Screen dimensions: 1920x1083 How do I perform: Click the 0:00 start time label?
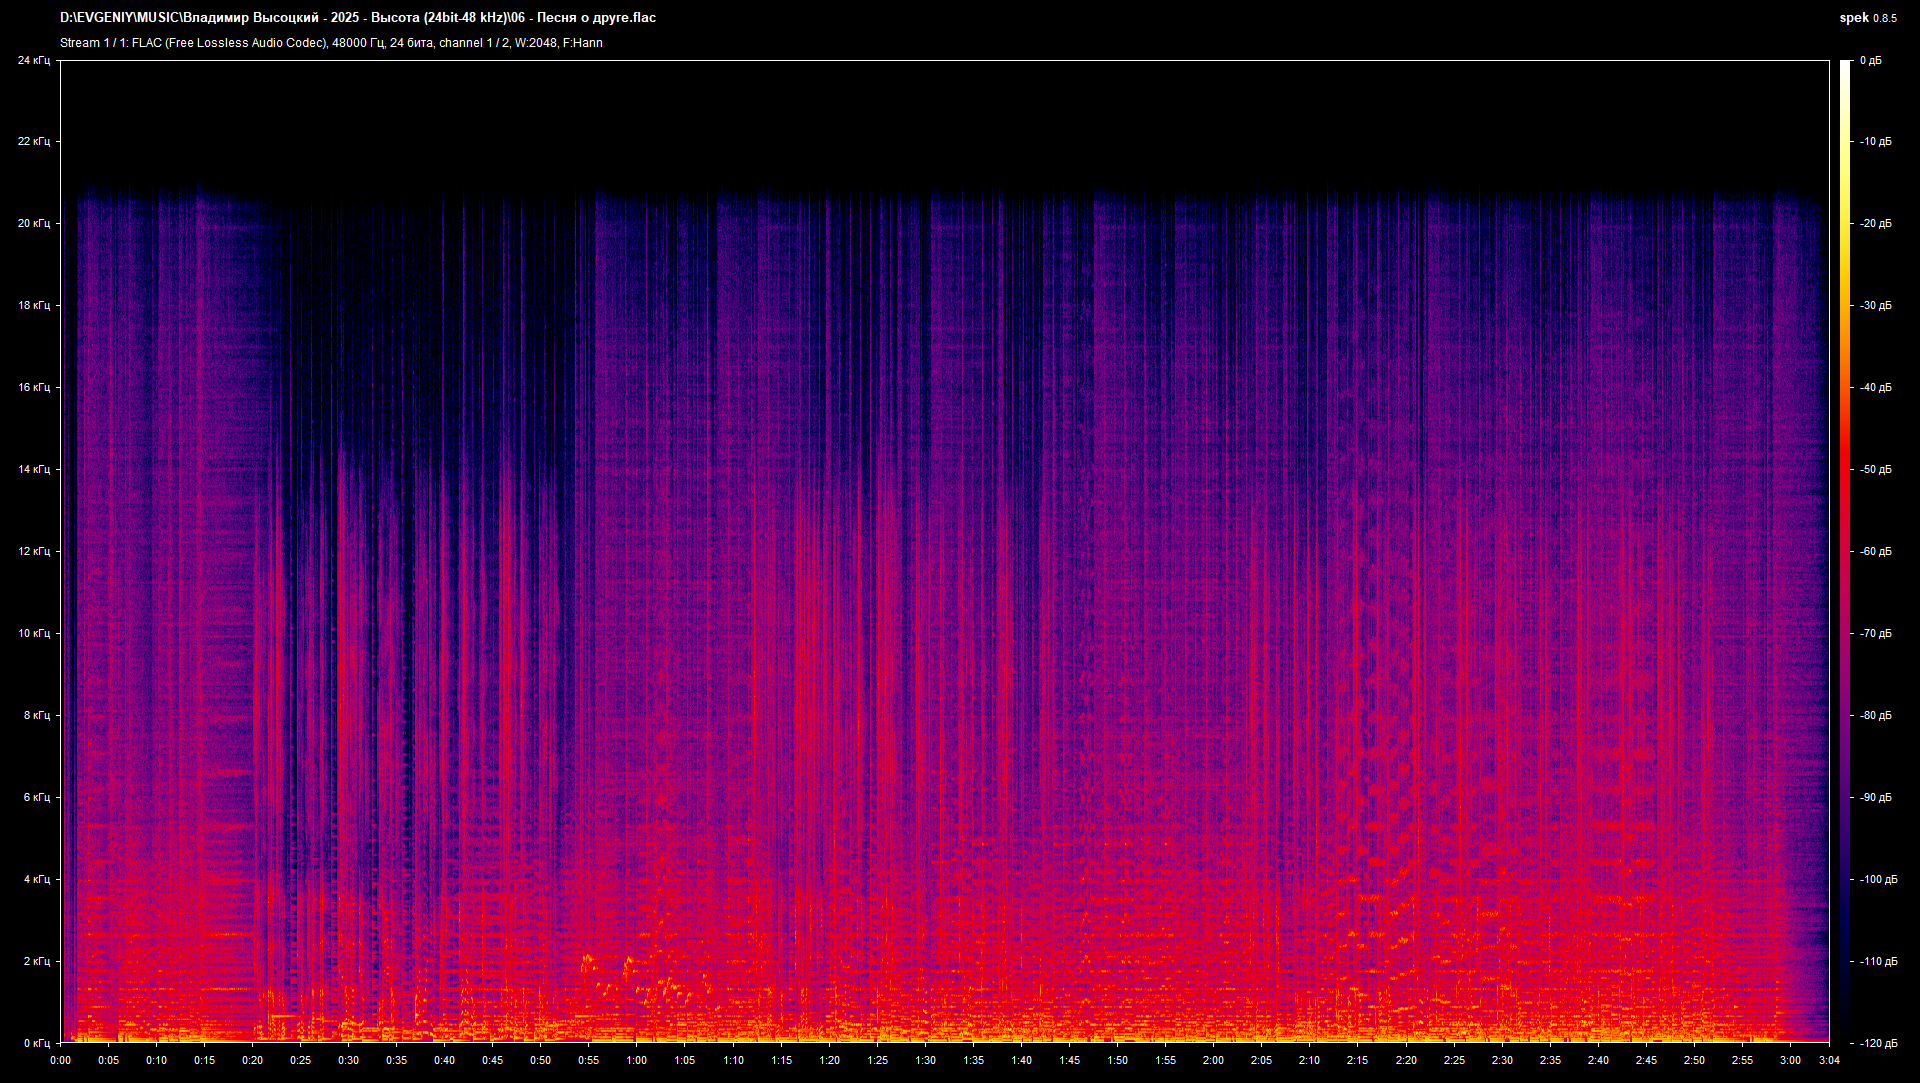pyautogui.click(x=60, y=1060)
